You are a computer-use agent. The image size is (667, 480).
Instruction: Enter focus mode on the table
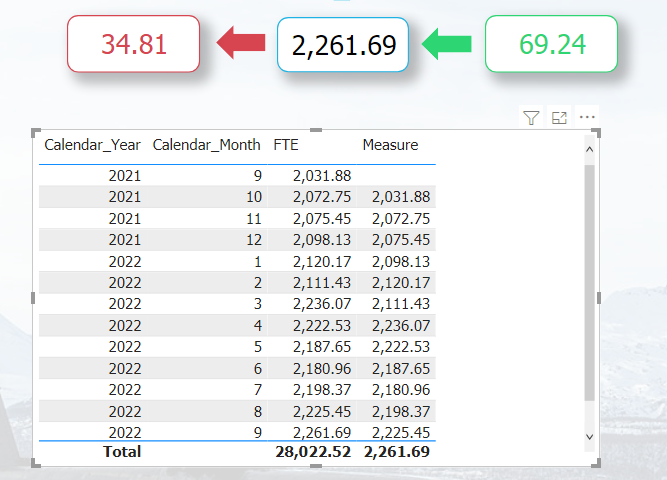pyautogui.click(x=559, y=117)
